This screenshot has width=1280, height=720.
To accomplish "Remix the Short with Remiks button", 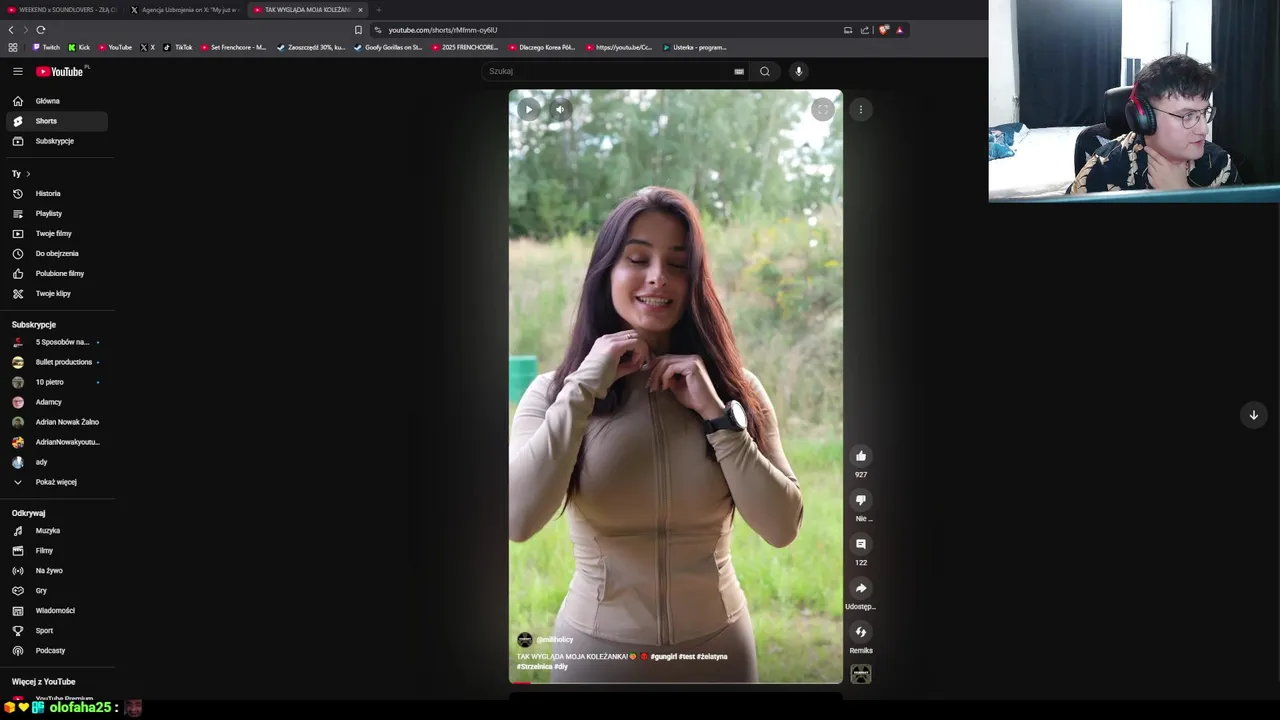I will pyautogui.click(x=861, y=632).
